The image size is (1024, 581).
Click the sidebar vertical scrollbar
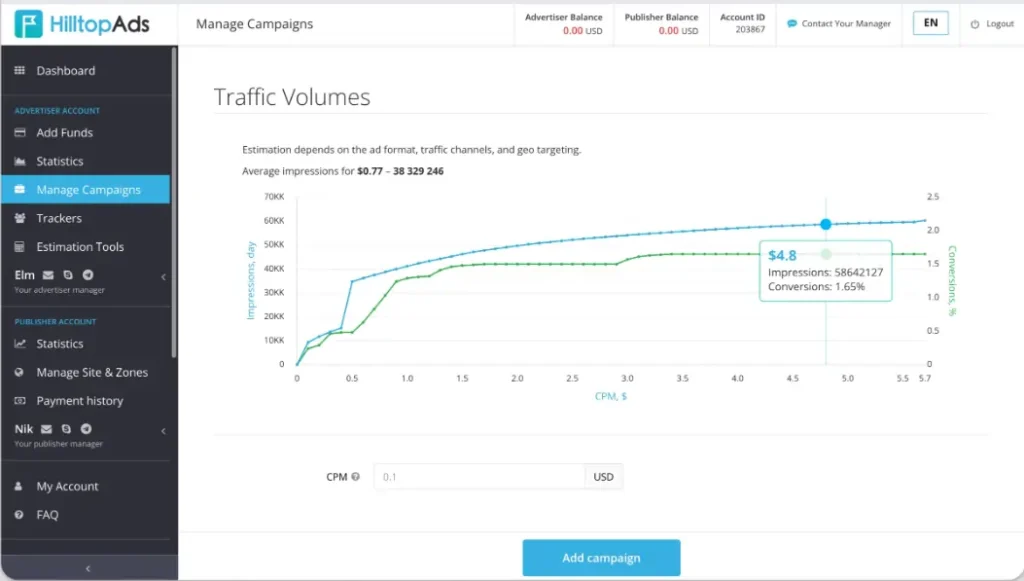click(174, 202)
